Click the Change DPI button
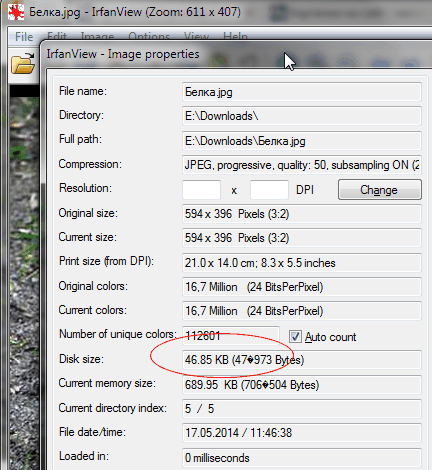432x470 pixels. coord(380,190)
